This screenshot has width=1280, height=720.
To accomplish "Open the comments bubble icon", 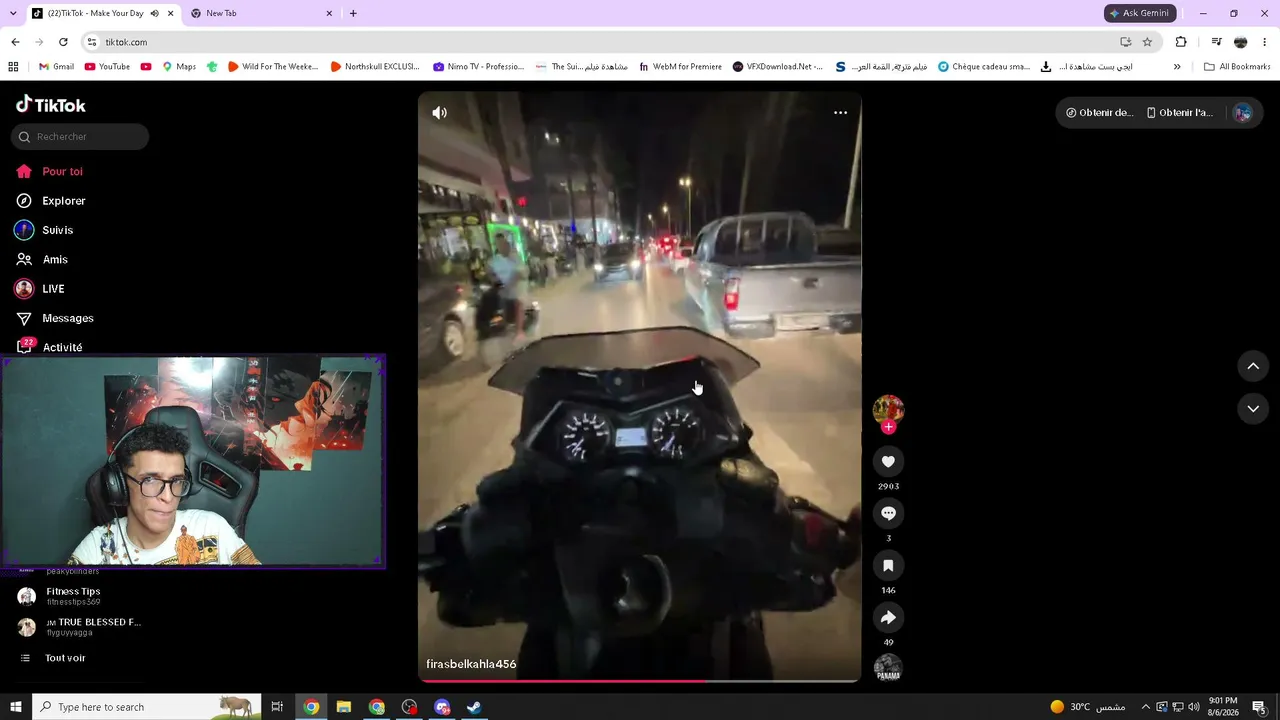I will pos(888,513).
